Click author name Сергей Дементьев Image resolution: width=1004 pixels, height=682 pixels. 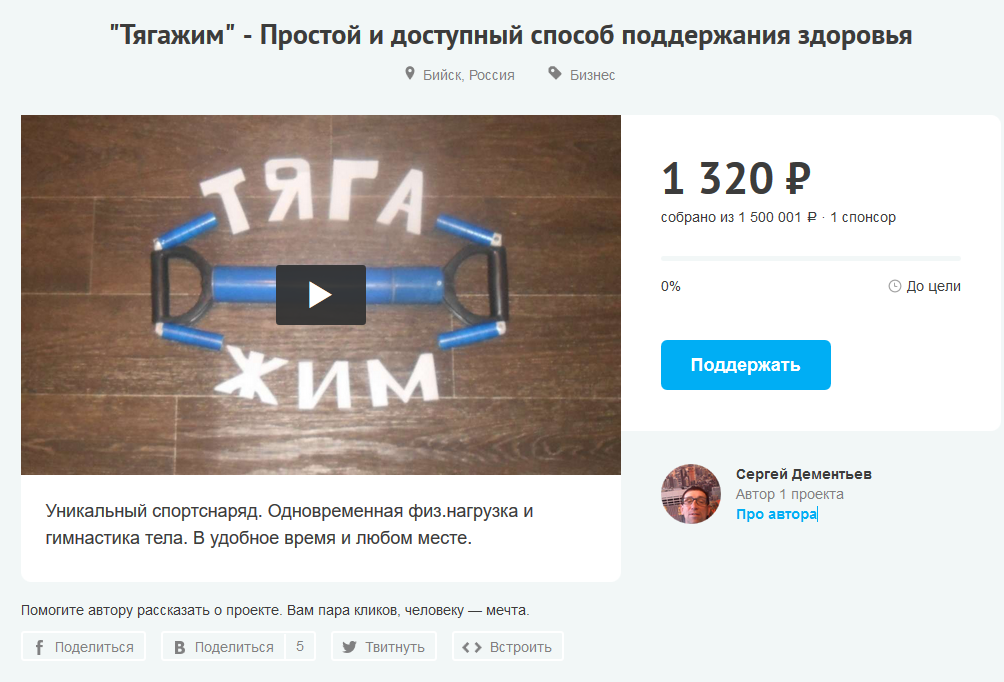click(804, 474)
